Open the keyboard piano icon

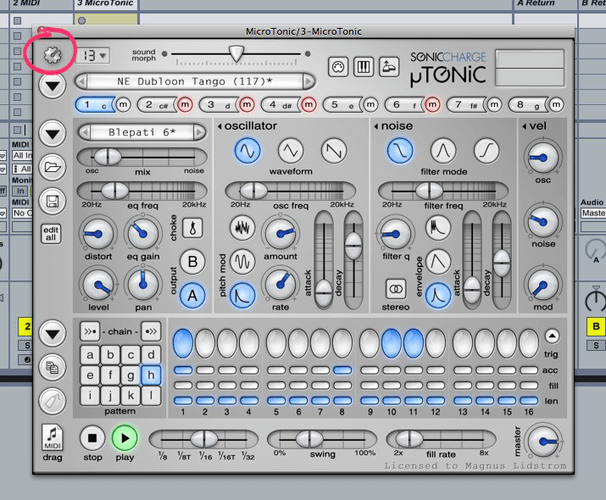pyautogui.click(x=363, y=67)
